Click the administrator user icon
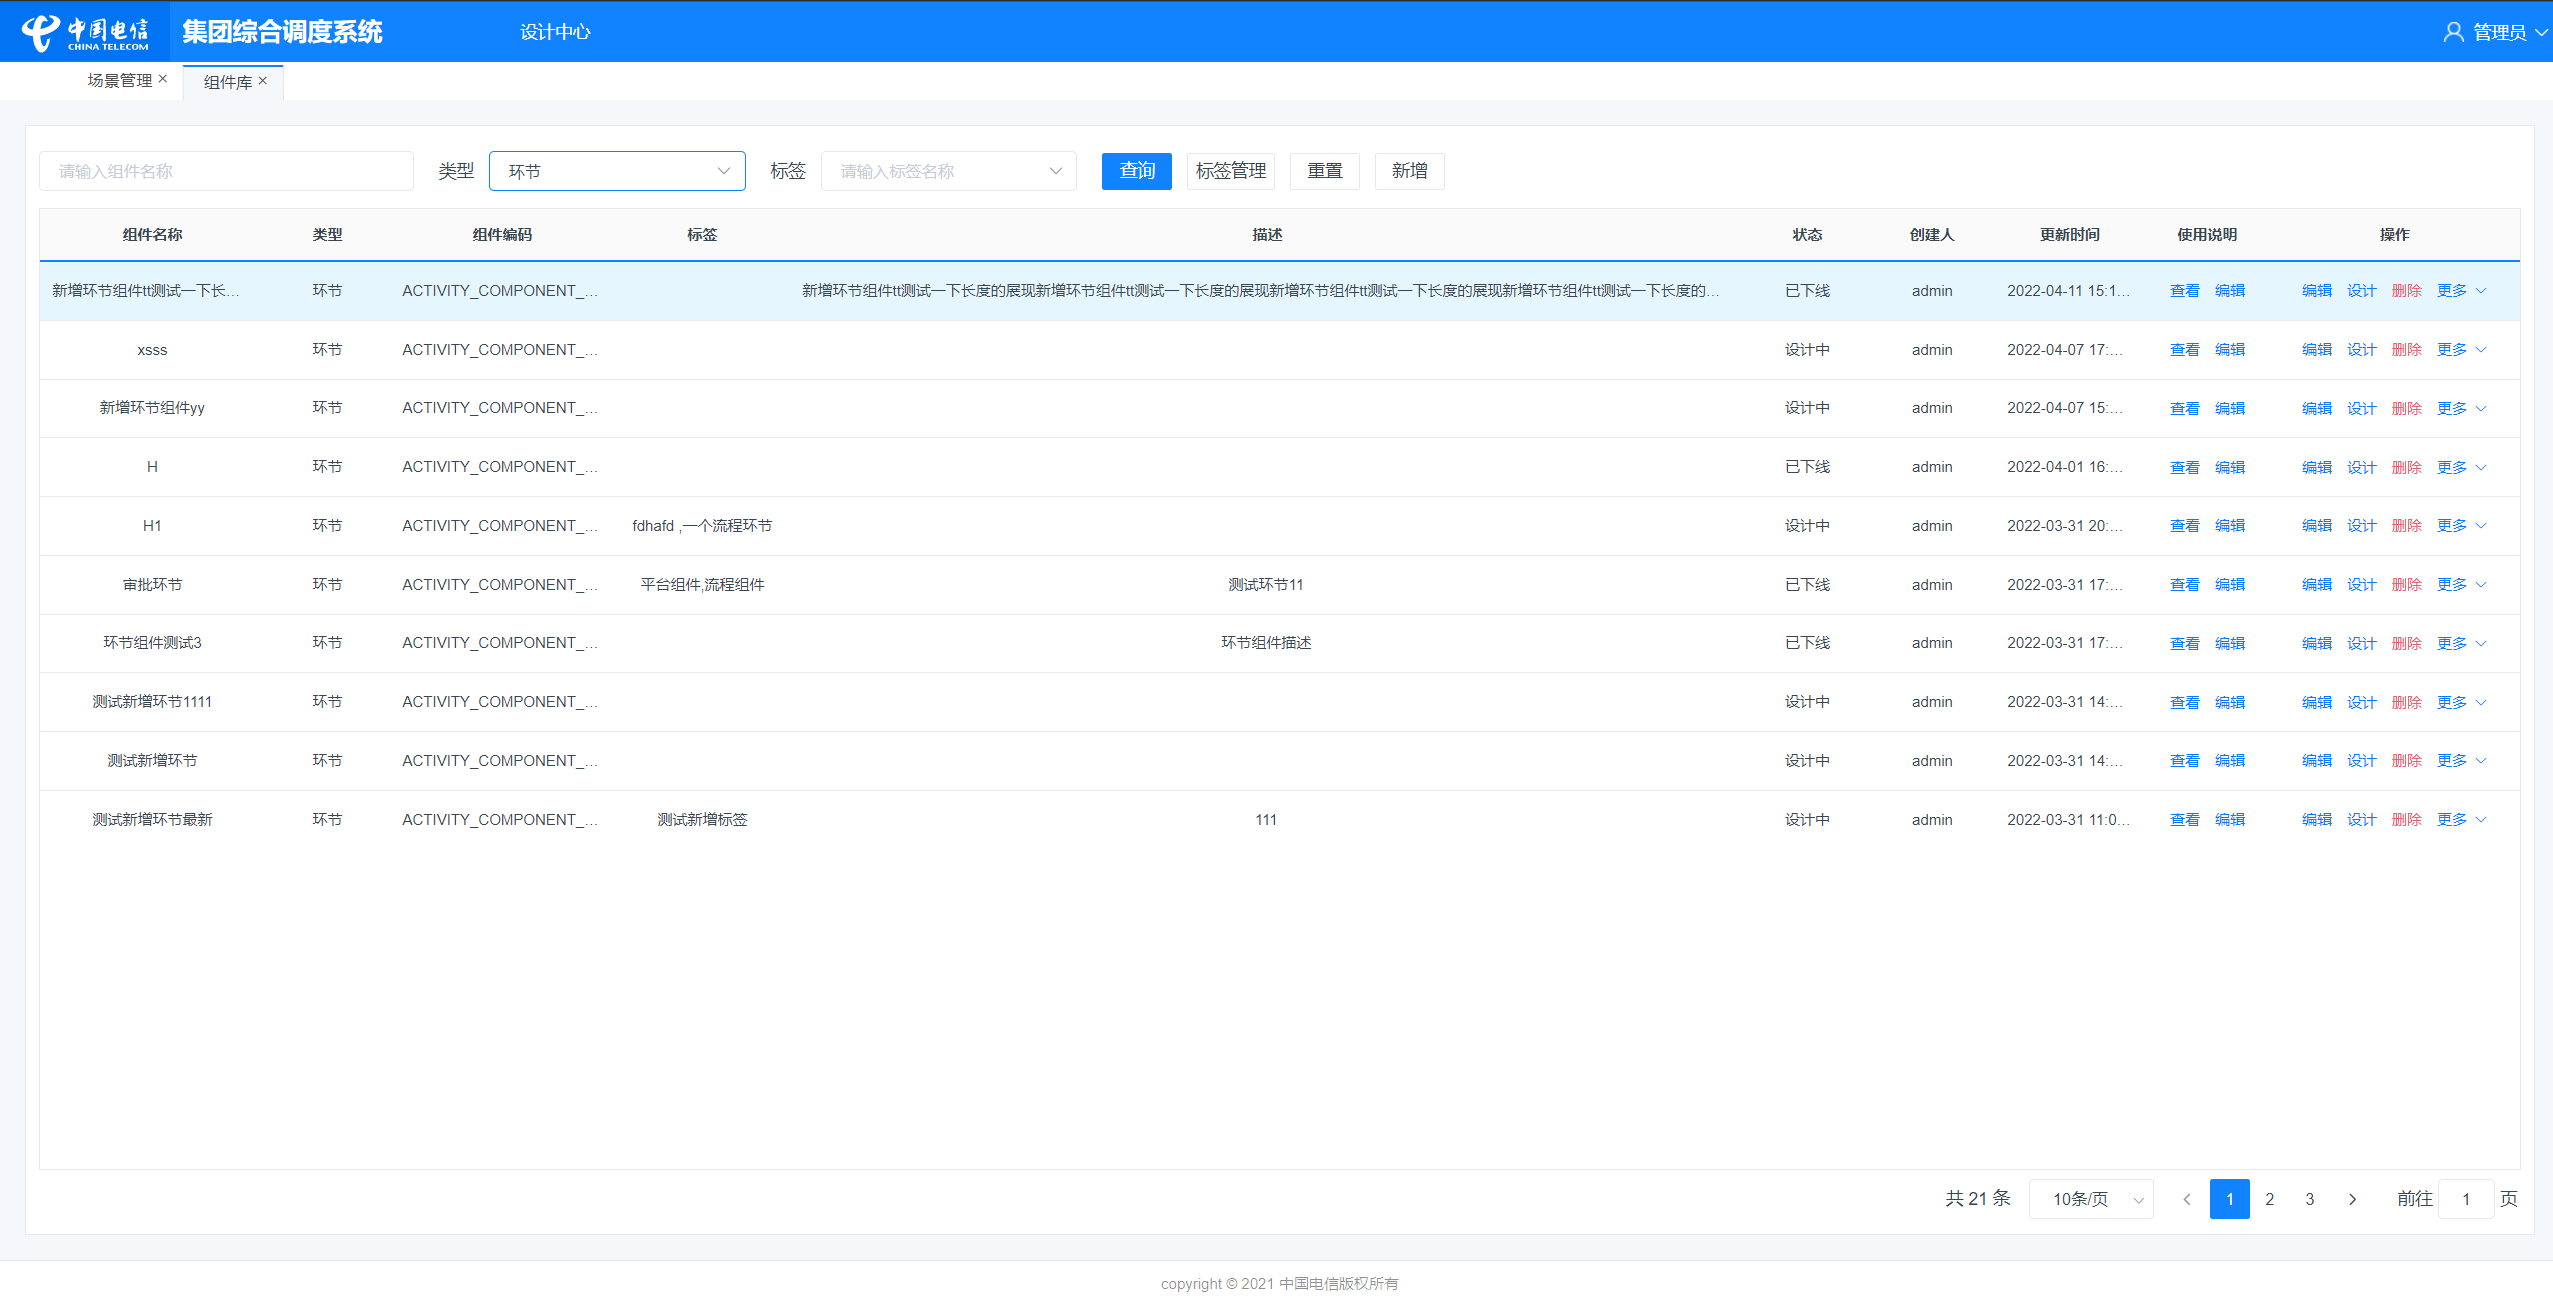This screenshot has height=1302, width=2553. pos(2453,32)
